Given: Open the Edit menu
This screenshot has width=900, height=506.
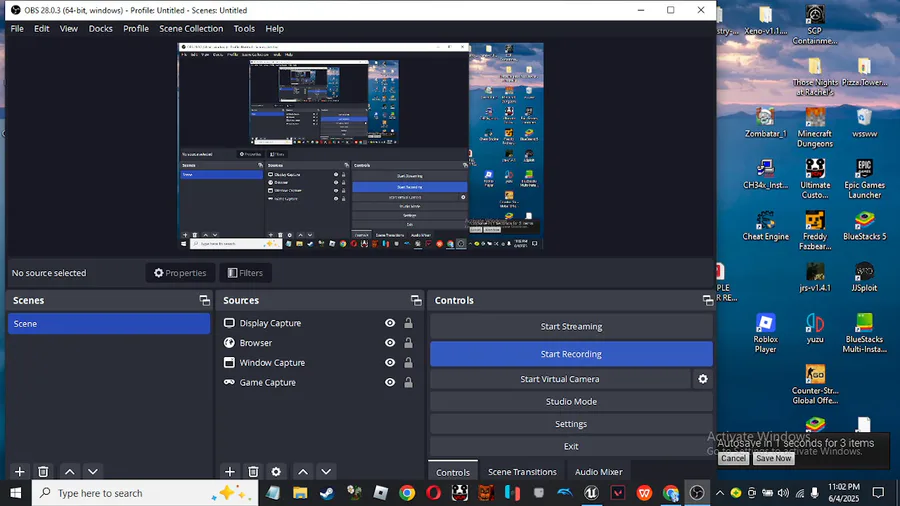Looking at the screenshot, I should click(x=41, y=29).
